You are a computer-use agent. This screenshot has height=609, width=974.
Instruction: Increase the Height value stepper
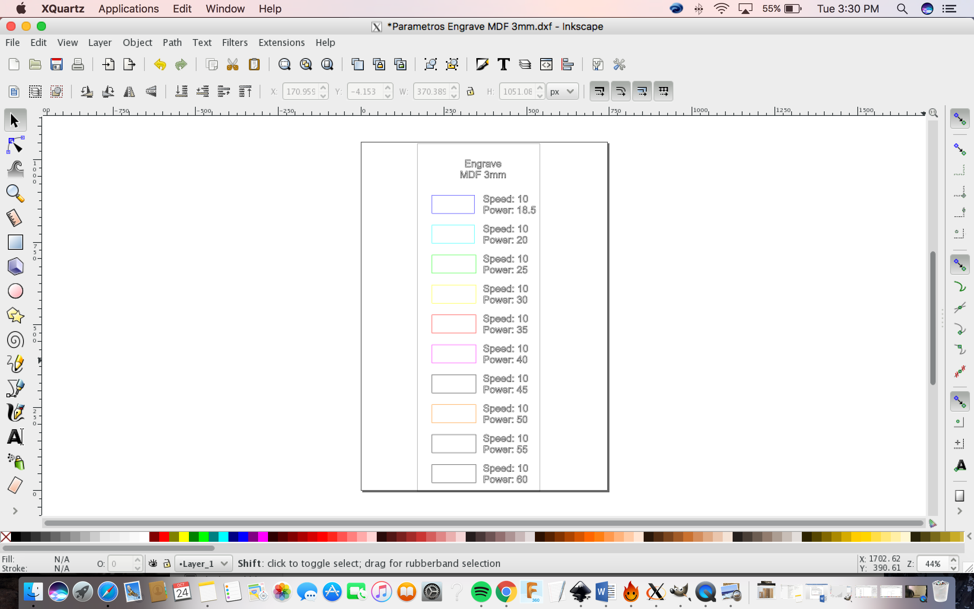click(540, 88)
